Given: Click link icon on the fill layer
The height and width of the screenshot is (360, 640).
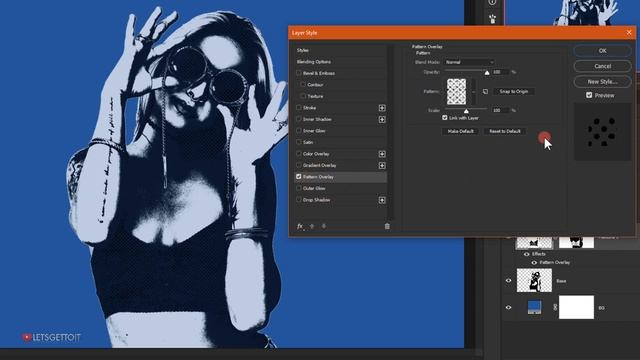Looking at the screenshot, I should pyautogui.click(x=555, y=307).
